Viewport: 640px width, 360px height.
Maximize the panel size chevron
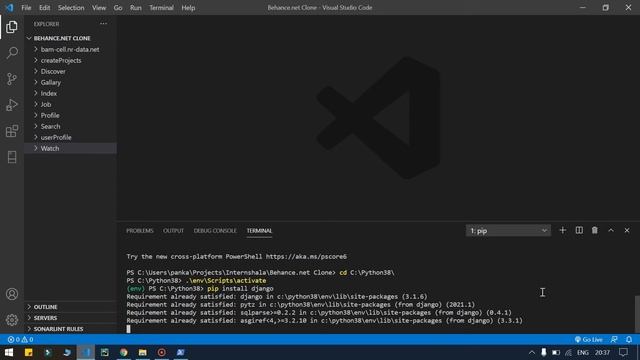tap(611, 230)
